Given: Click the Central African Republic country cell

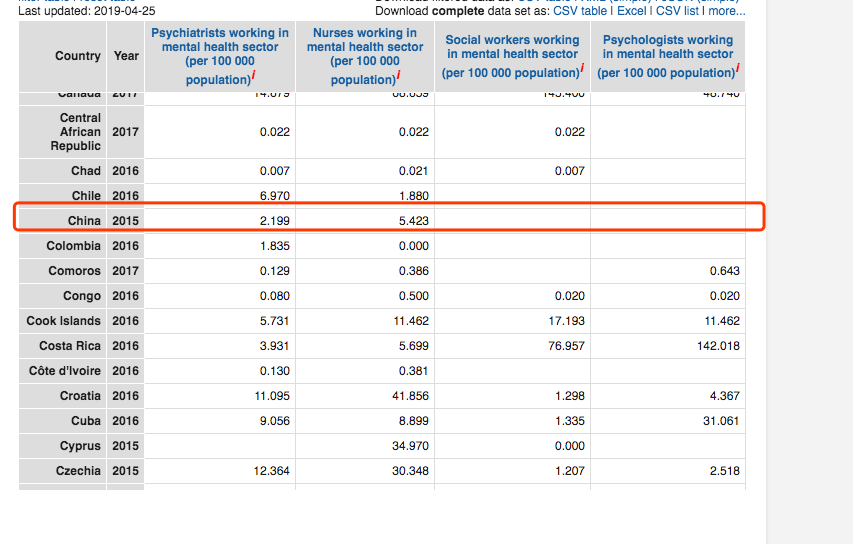Looking at the screenshot, I should click(80, 132).
